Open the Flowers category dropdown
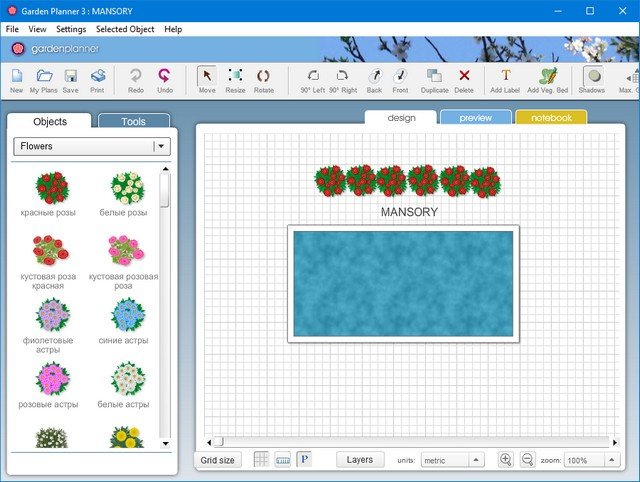Screen dimensions: 640x482 tap(92, 146)
